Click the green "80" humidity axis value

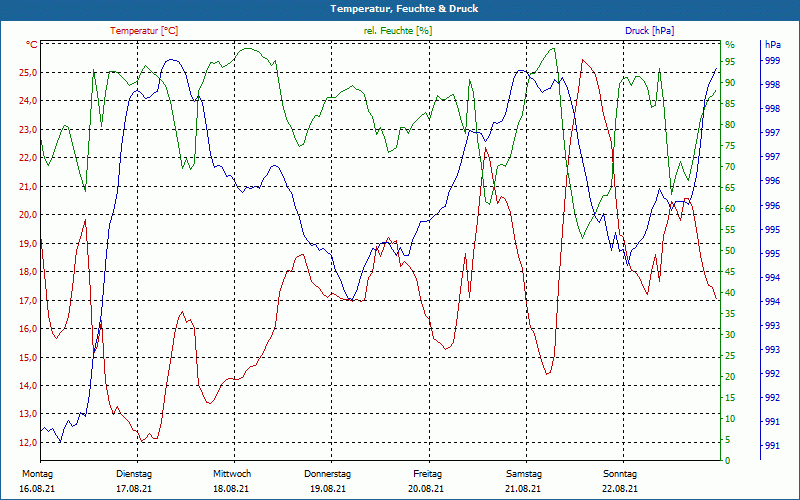click(x=730, y=124)
